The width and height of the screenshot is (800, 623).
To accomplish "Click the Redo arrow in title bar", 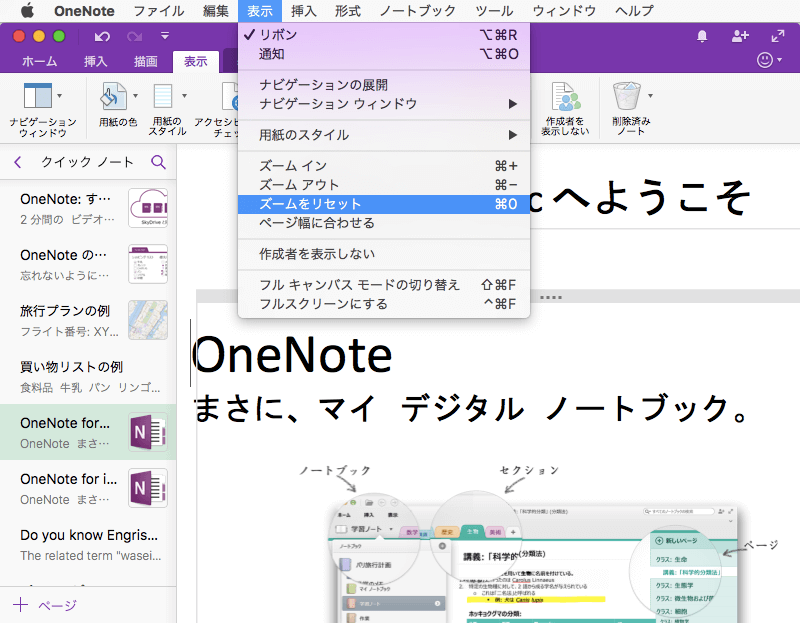I will [134, 36].
